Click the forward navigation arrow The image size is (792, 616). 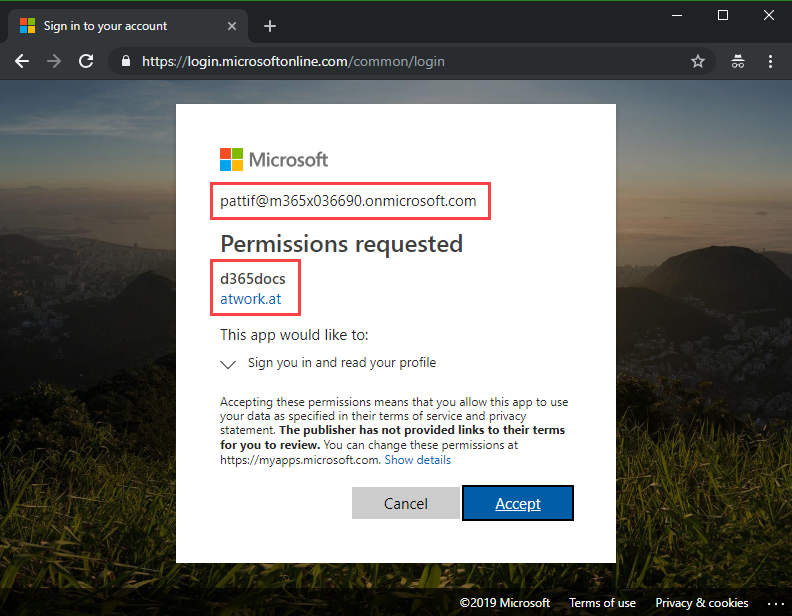click(x=54, y=61)
